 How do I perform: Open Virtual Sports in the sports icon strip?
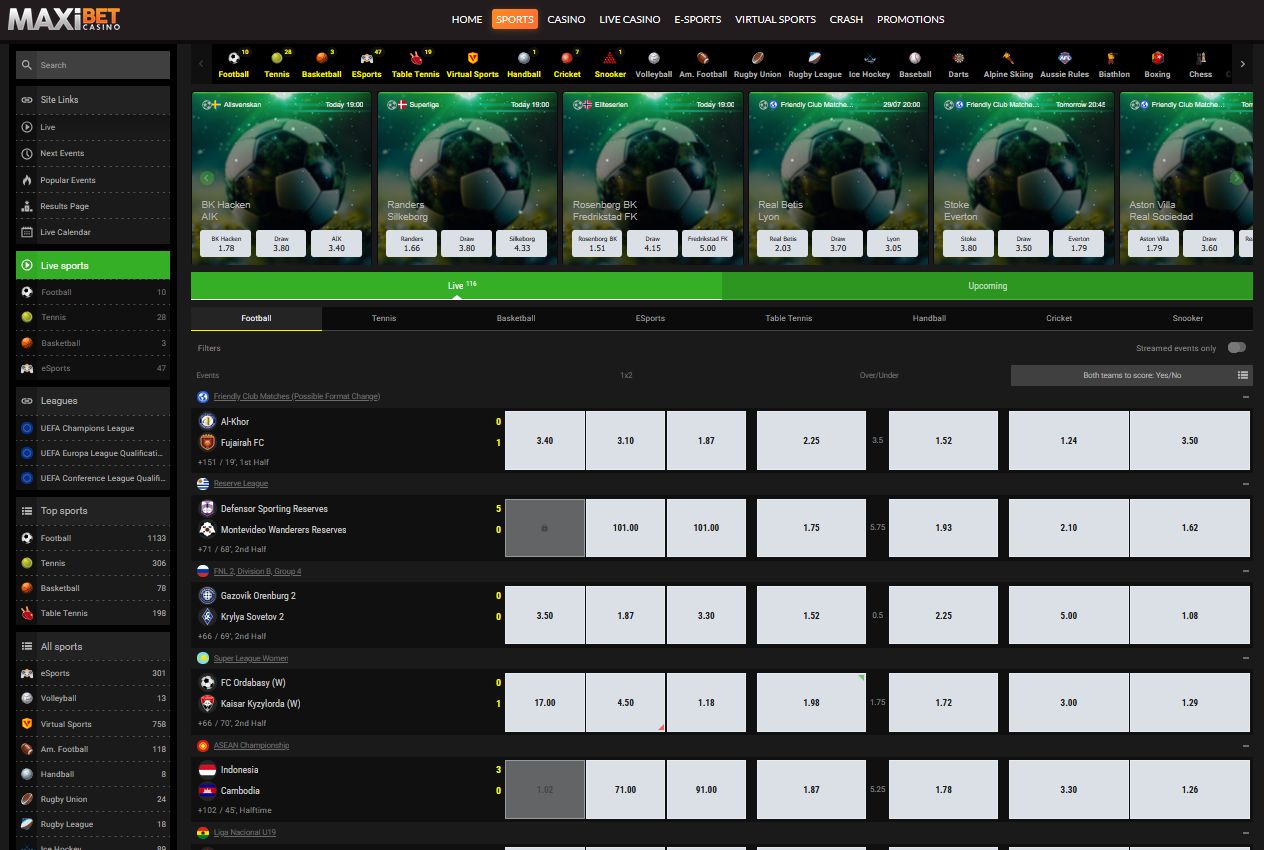coord(472,65)
